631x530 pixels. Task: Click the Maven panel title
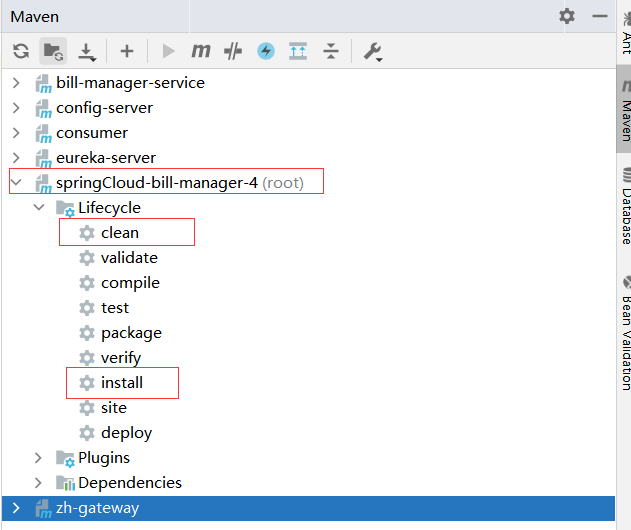click(x=35, y=17)
